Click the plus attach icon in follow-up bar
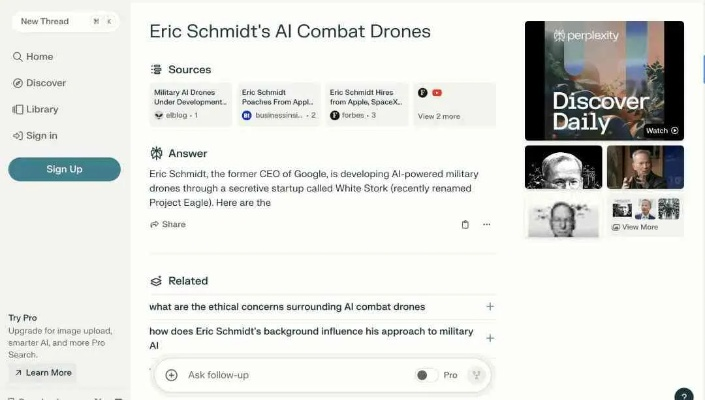 (x=171, y=375)
